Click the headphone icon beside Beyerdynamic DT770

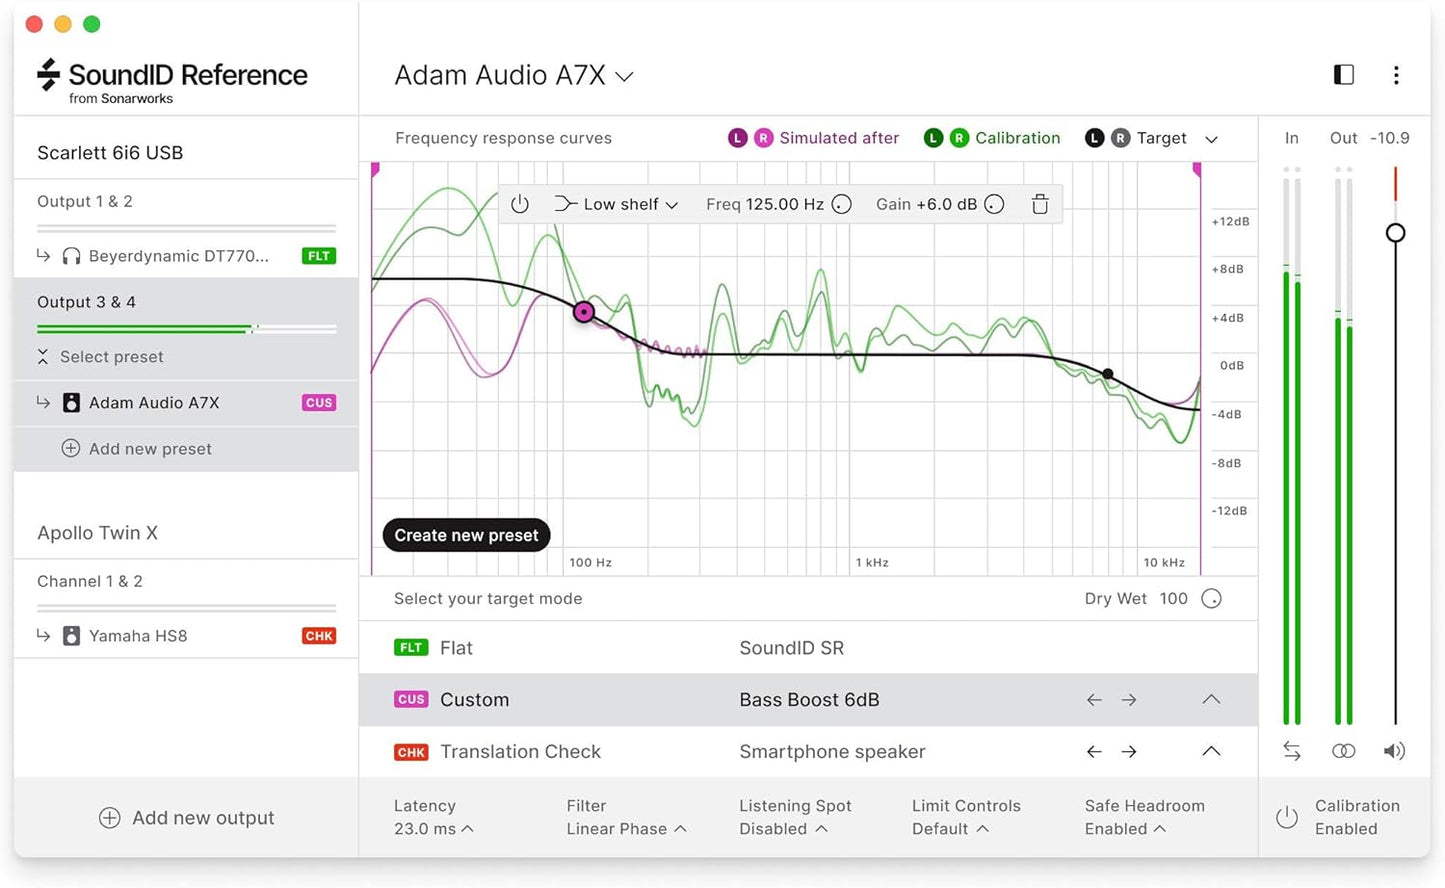pyautogui.click(x=71, y=255)
